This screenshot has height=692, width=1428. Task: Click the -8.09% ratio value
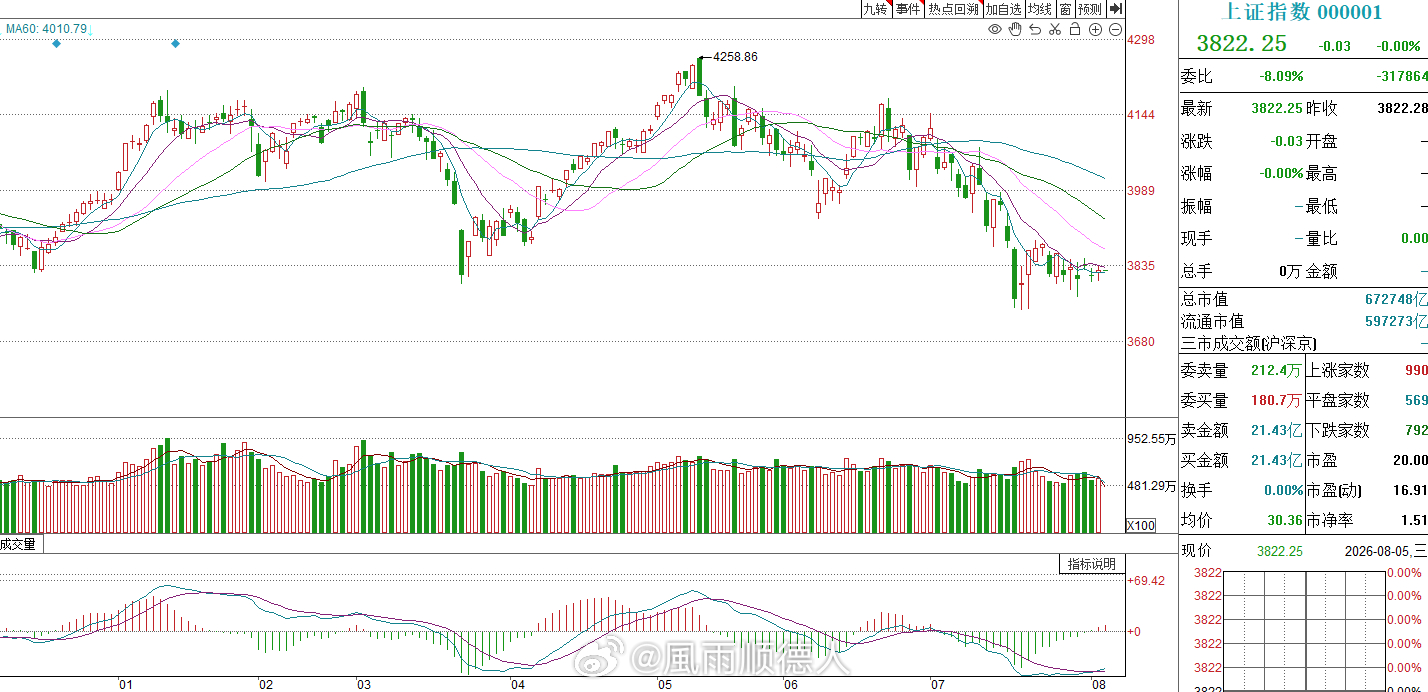click(x=1281, y=76)
